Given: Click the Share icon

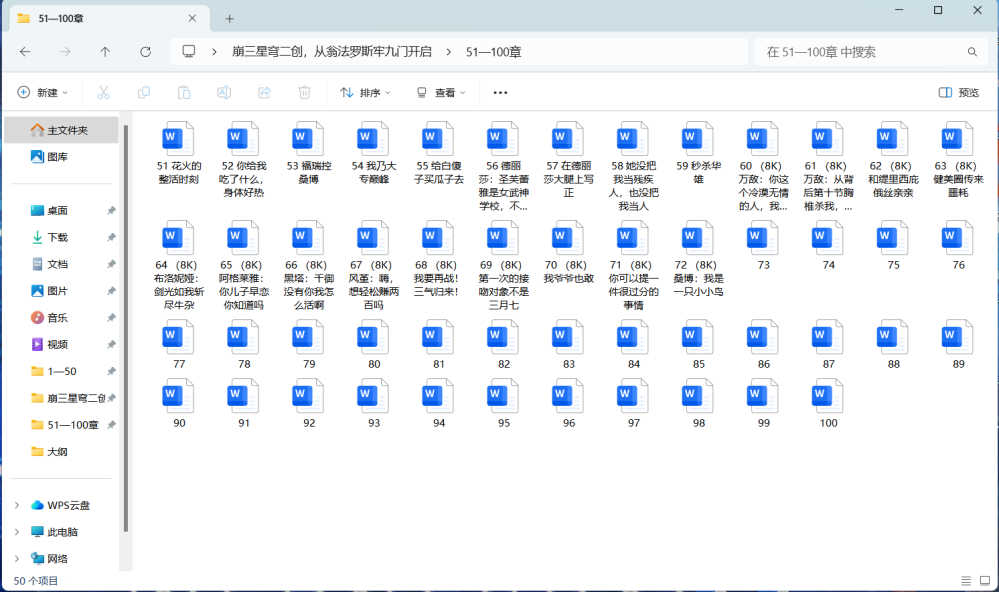Looking at the screenshot, I should click(x=264, y=92).
